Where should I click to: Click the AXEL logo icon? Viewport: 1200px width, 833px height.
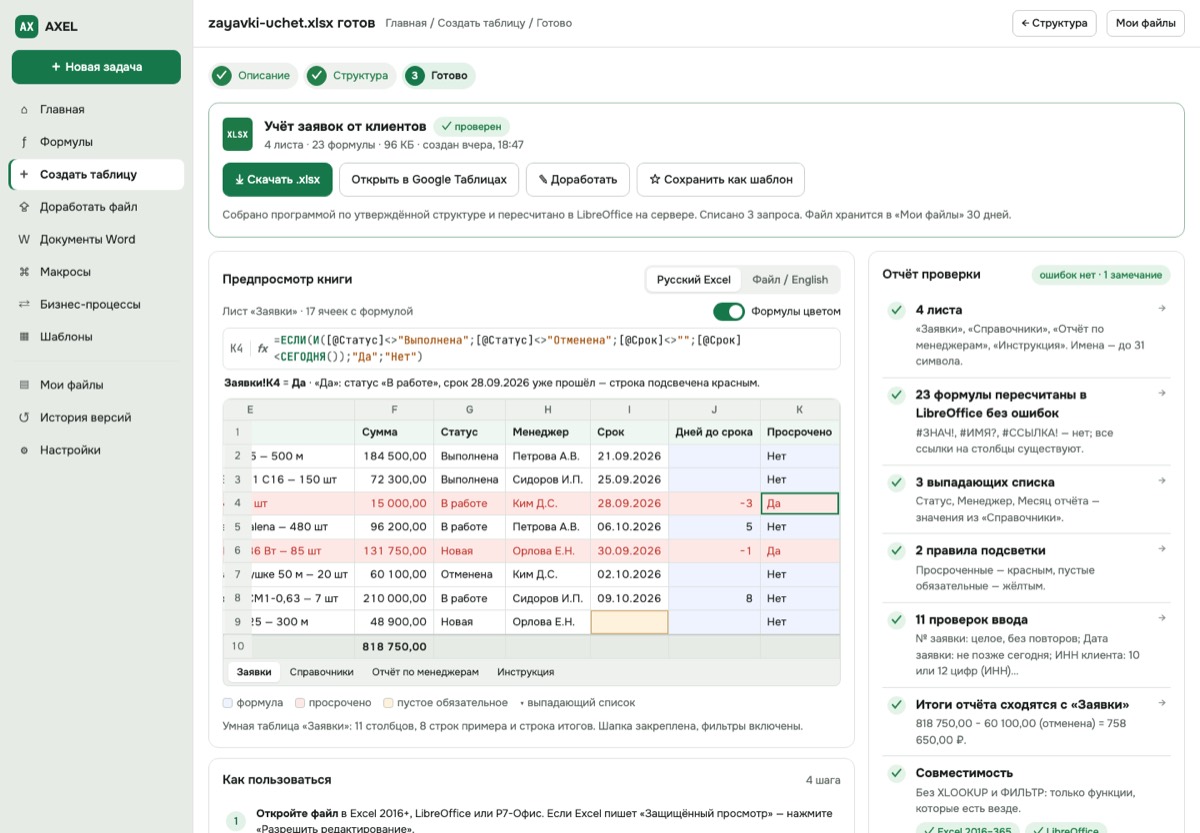[27, 27]
